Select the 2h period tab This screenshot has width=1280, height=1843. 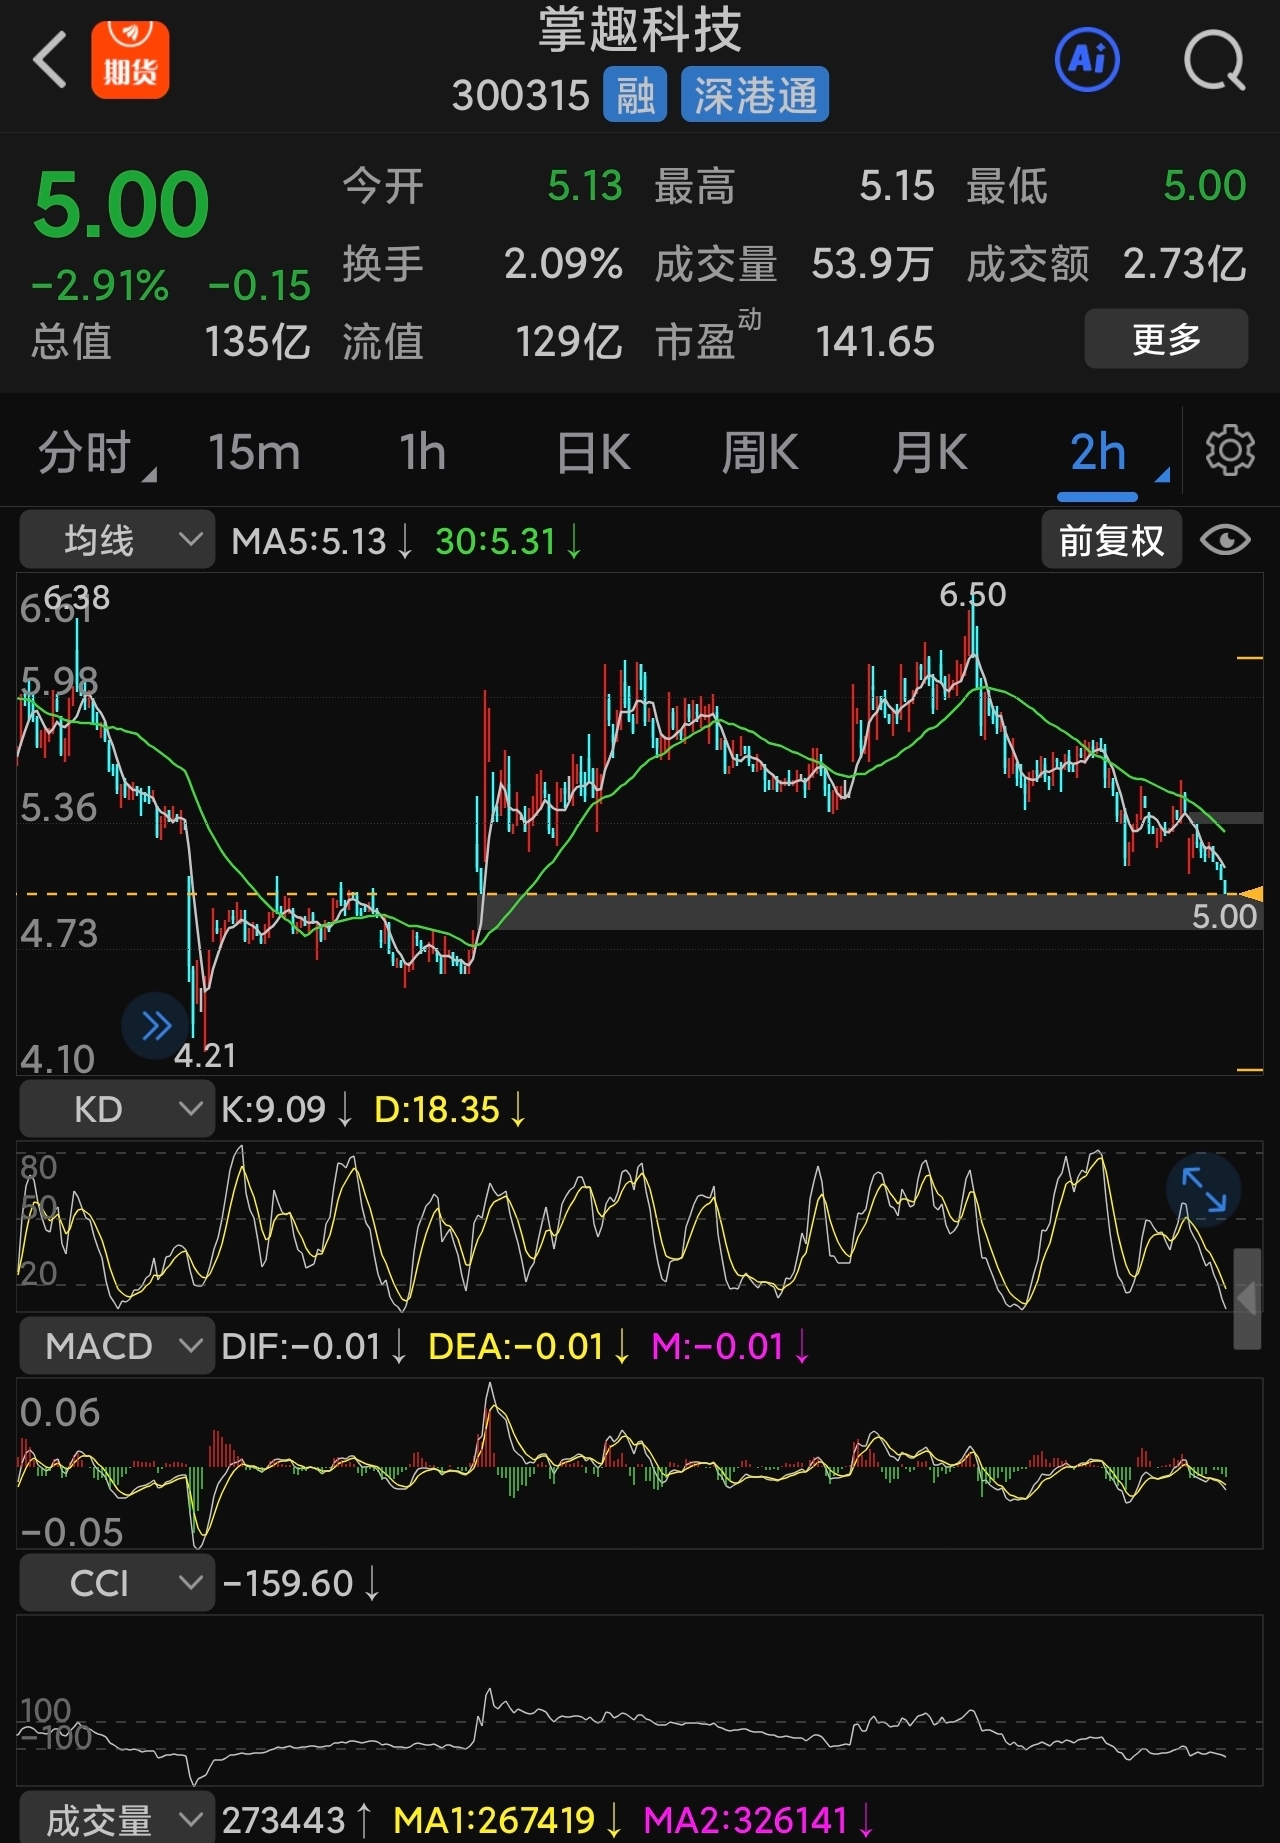[x=1098, y=452]
